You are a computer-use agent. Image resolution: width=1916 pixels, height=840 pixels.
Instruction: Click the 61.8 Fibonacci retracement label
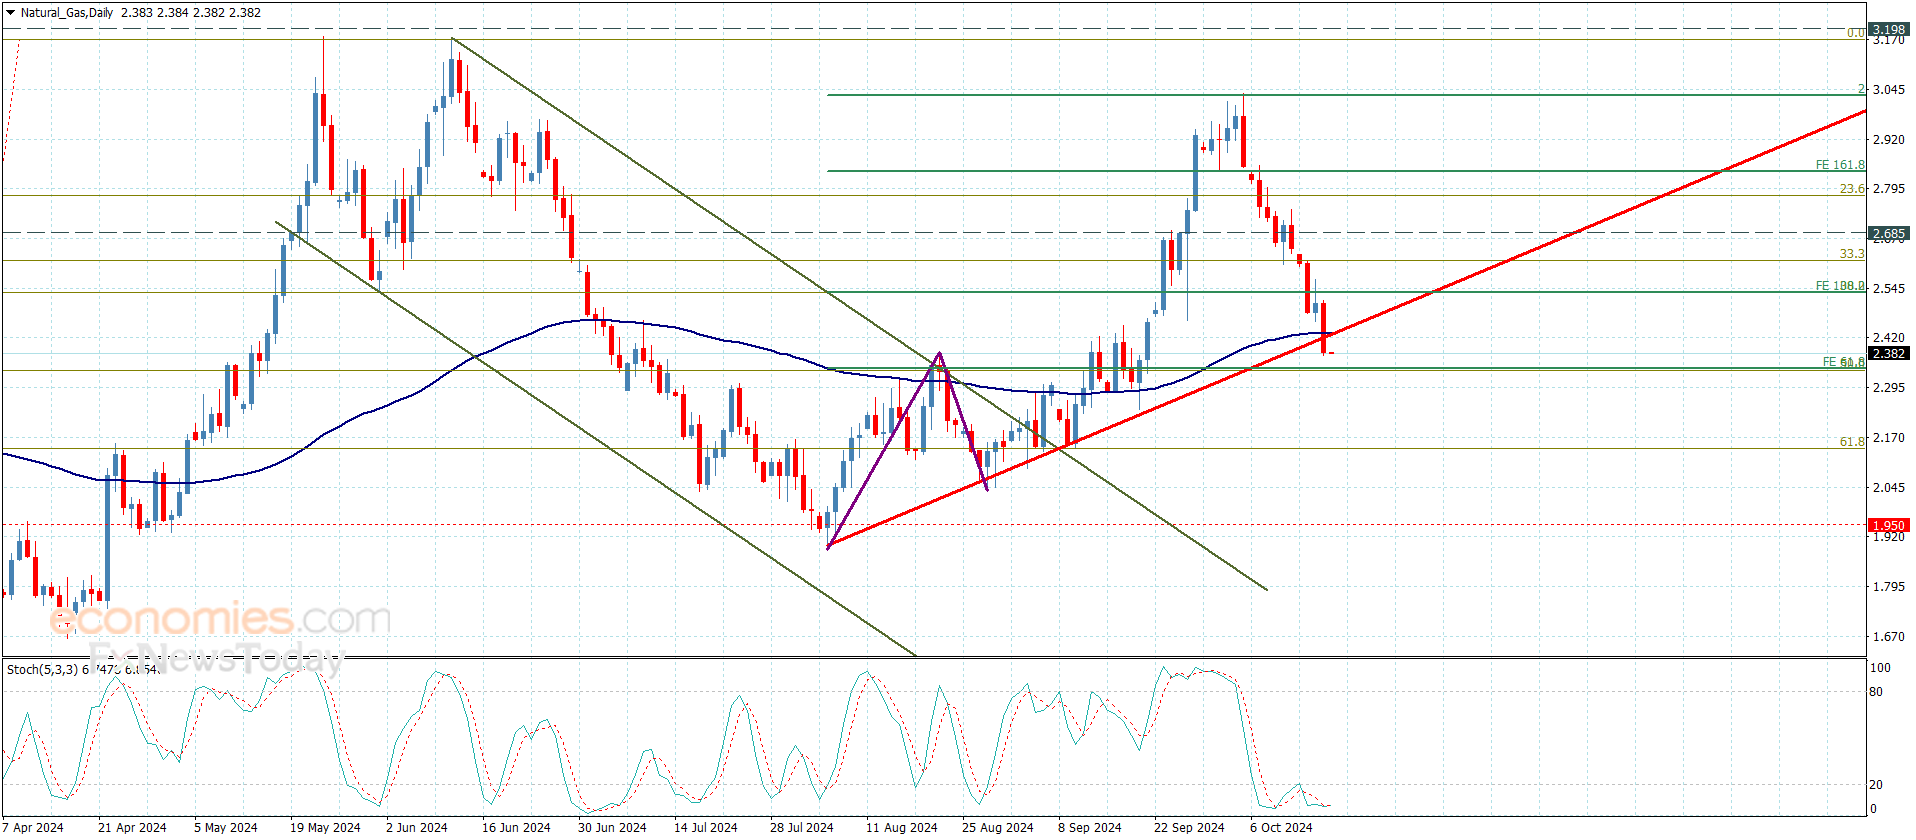(1851, 441)
